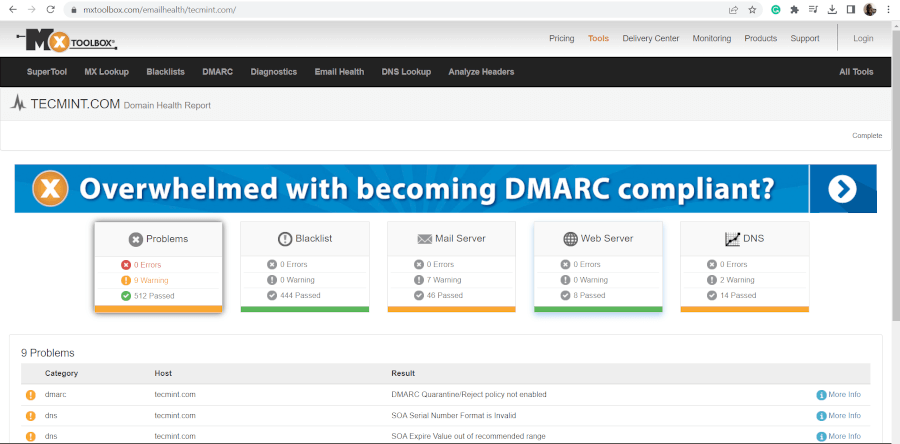Viewport: 900px width, 444px height.
Task: Open the Monitoring page
Action: pos(712,38)
